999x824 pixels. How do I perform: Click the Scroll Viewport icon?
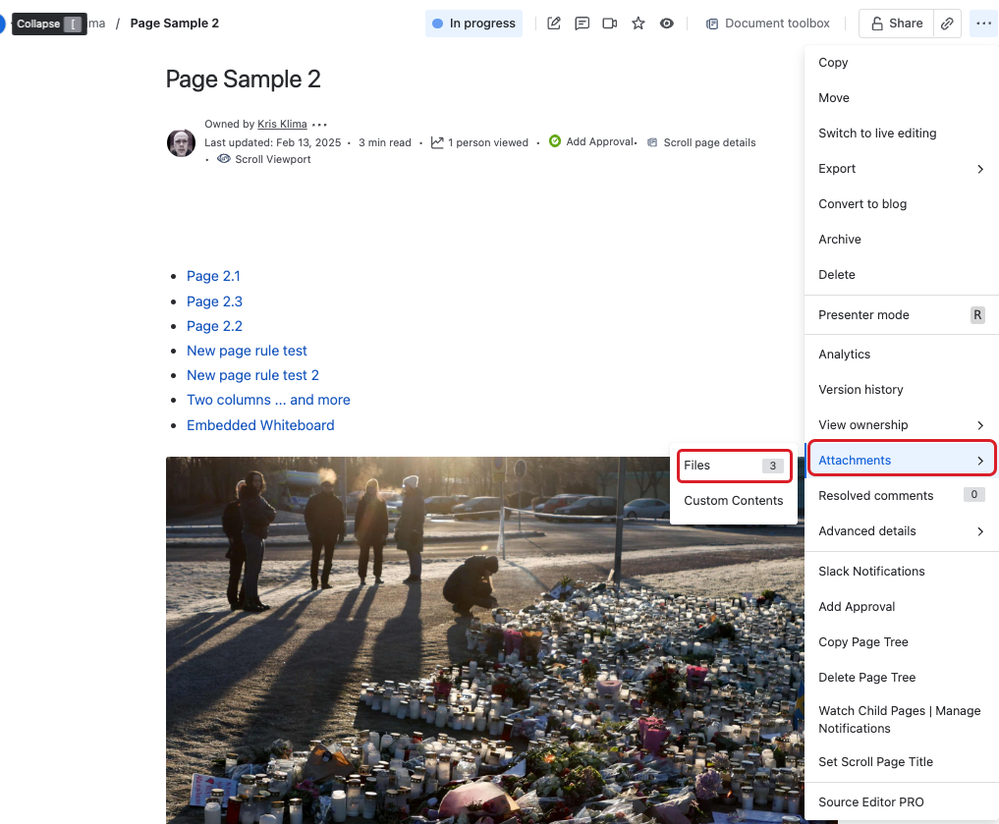pos(224,159)
